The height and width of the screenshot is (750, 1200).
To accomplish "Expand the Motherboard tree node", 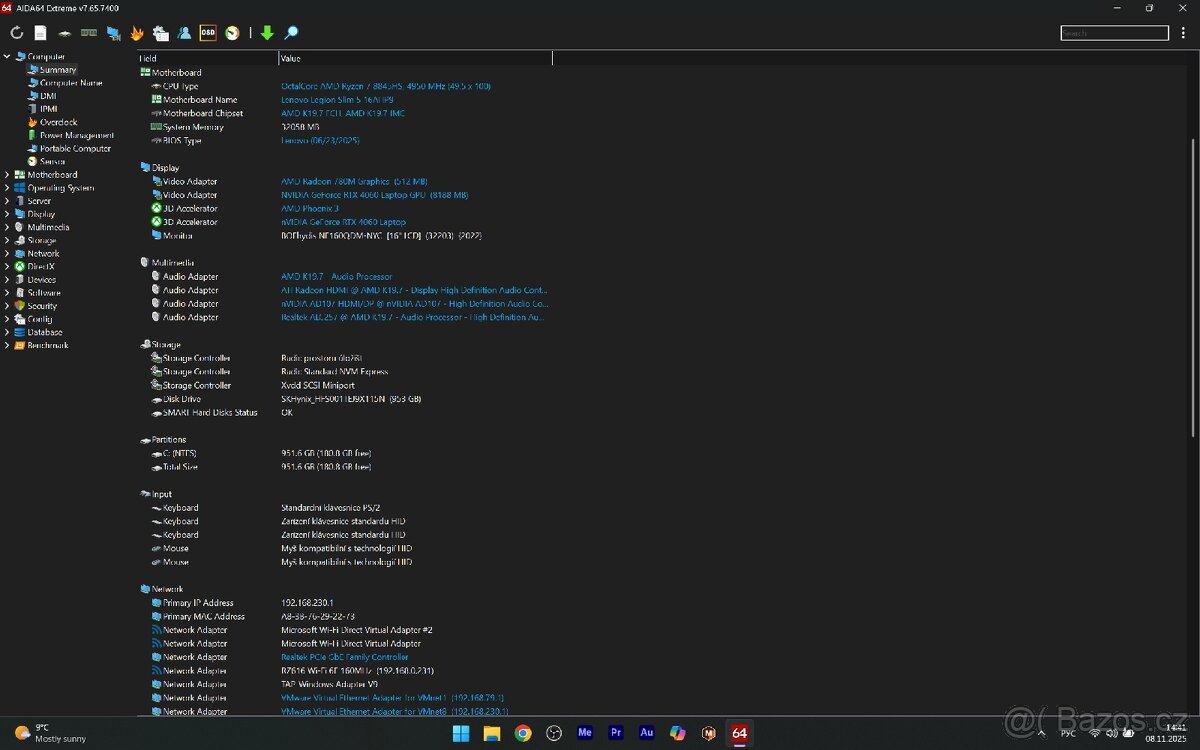I will click(x=8, y=174).
